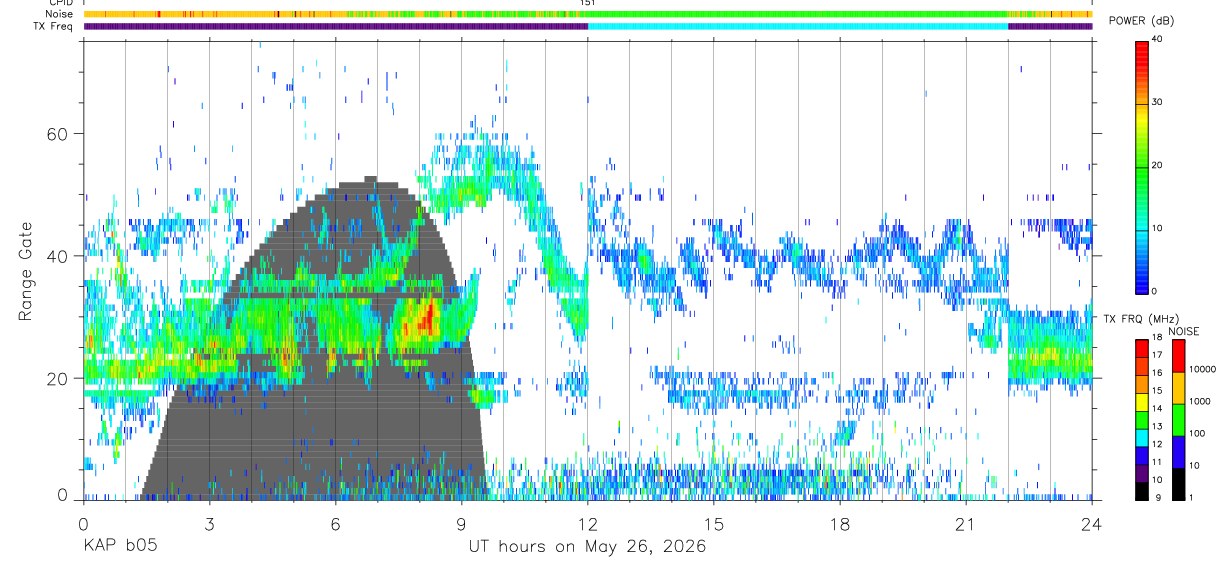
Task: Click the '60' tick on the Range Gate axis
Action: (59, 134)
